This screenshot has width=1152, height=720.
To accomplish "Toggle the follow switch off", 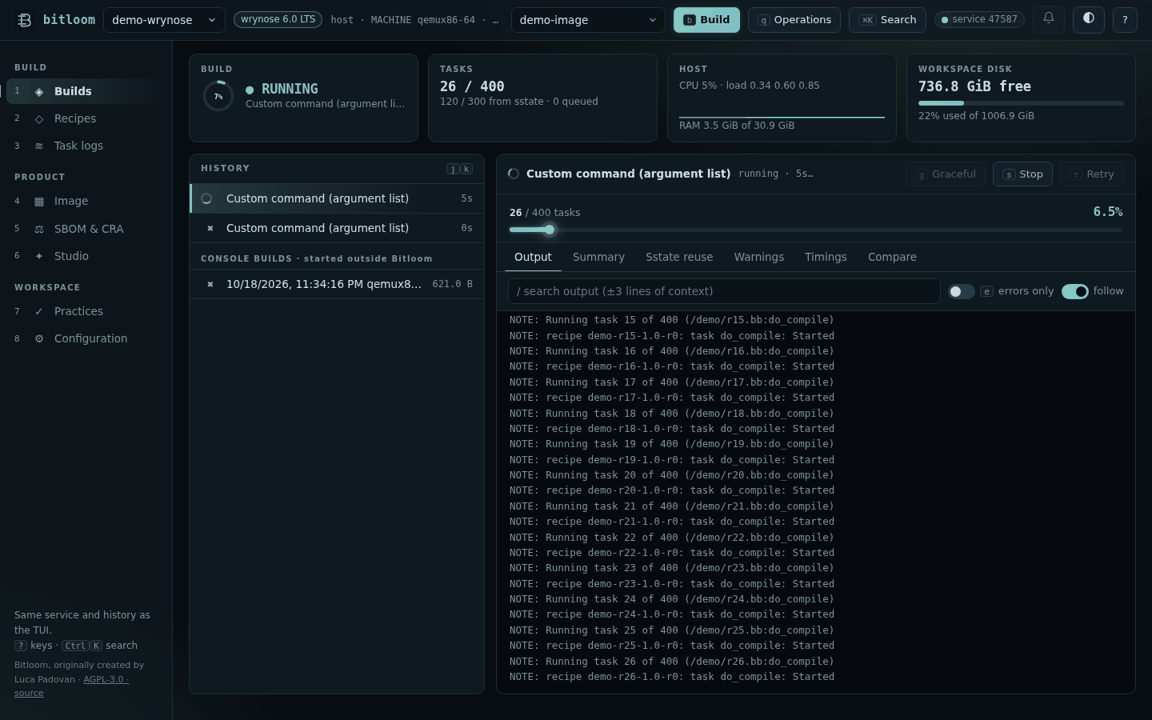I will point(1074,291).
